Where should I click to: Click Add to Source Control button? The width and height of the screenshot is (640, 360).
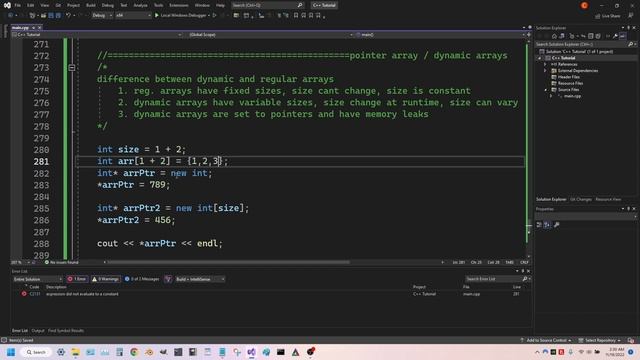(546, 340)
